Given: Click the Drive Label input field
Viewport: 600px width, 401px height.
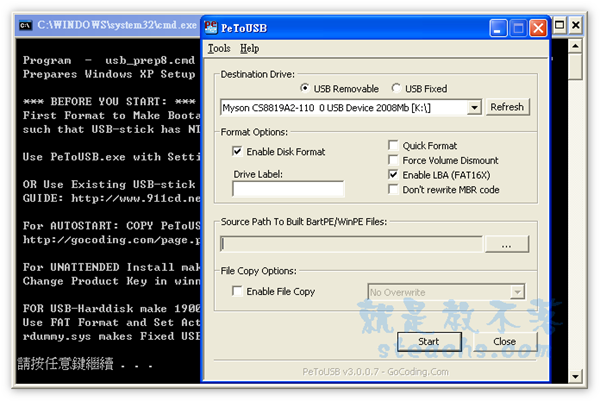Looking at the screenshot, I should point(288,189).
